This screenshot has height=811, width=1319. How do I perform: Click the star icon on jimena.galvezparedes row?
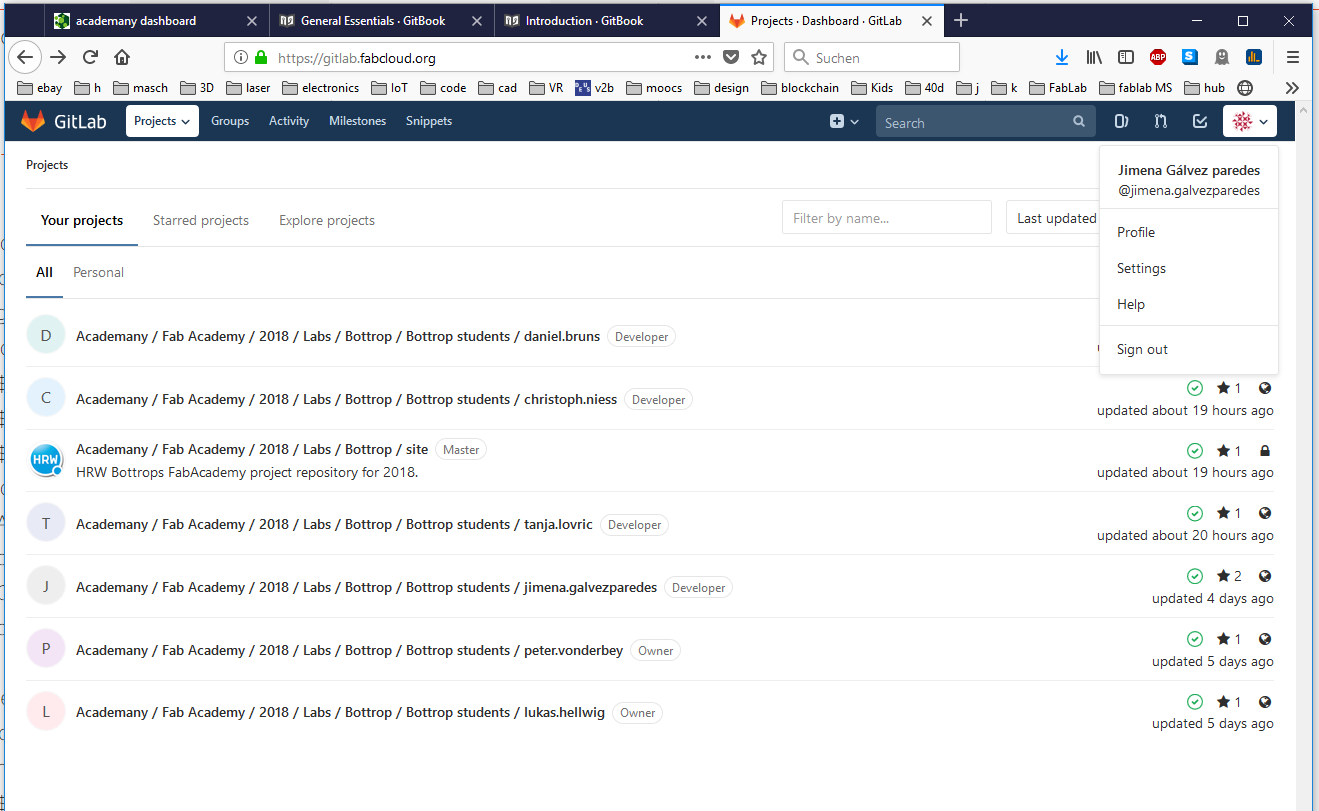coord(1223,576)
